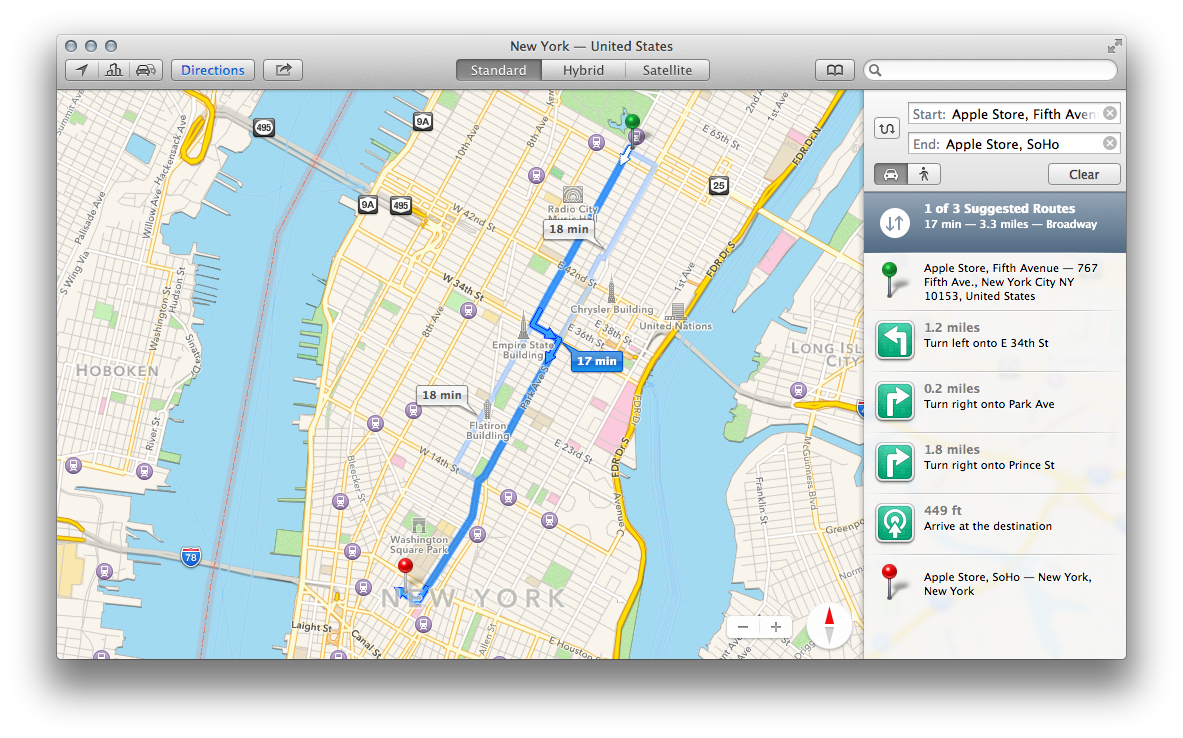Click the turn left onto E 34th St icon
Viewport: 1183px width, 738px height.
tap(895, 340)
